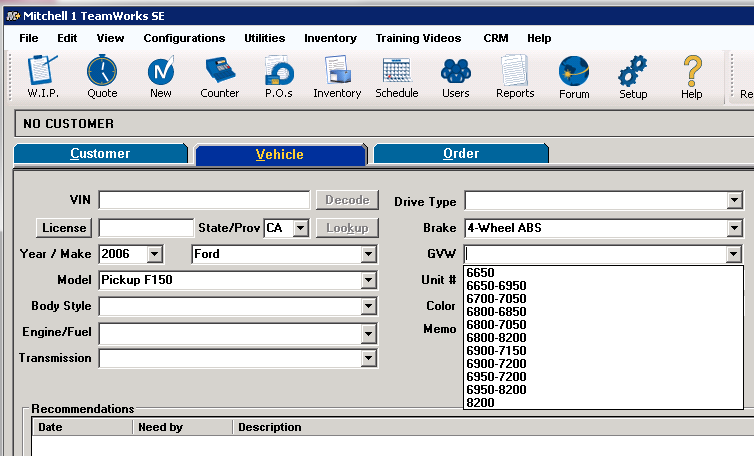The width and height of the screenshot is (754, 456).
Task: Click the License button
Action: click(63, 228)
